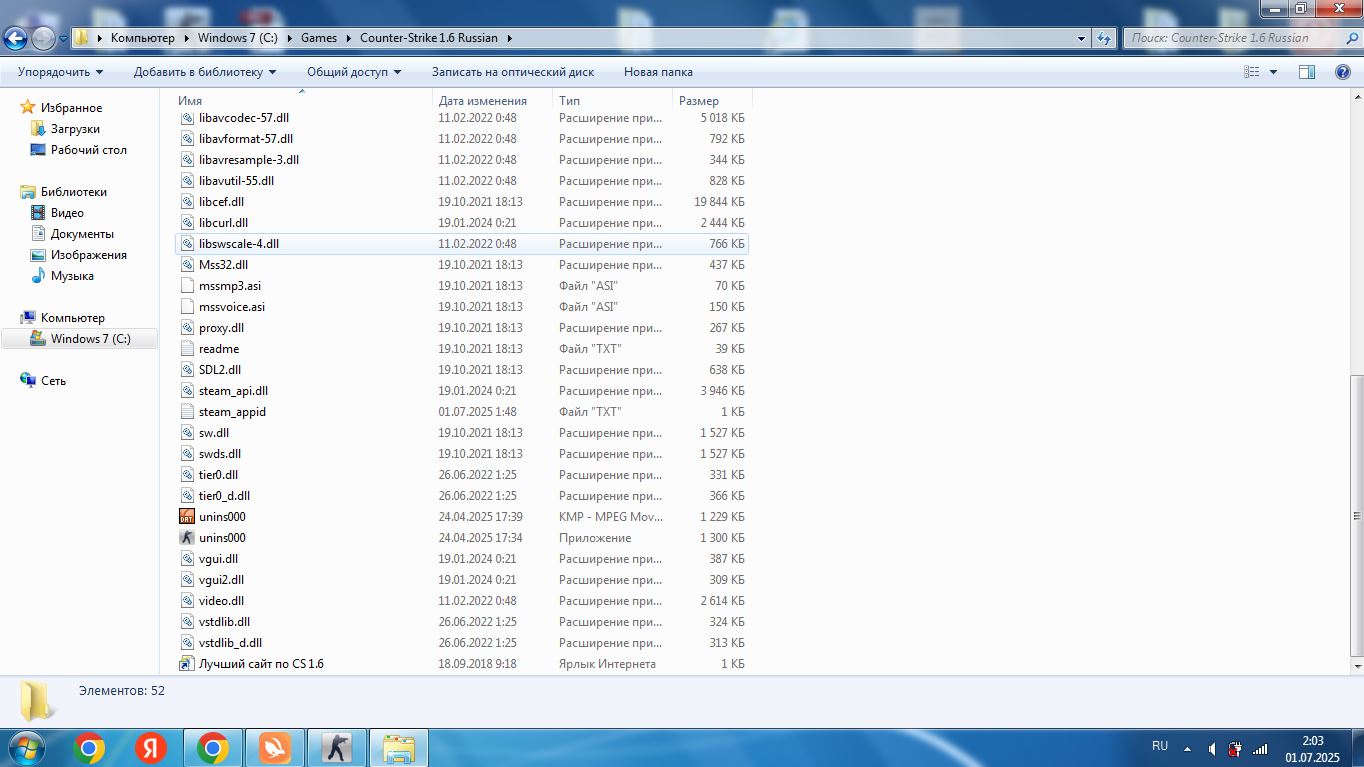Viewport: 1364px width, 767px height.
Task: Open the Видео library
Action: [67, 213]
